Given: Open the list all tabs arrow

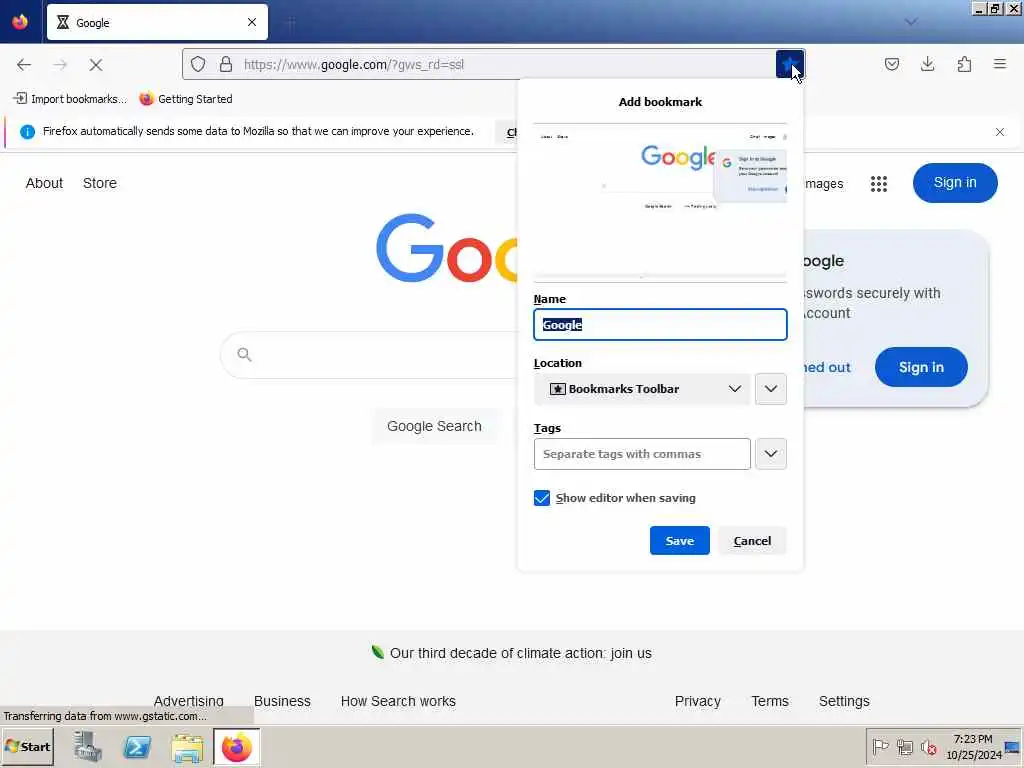Looking at the screenshot, I should pyautogui.click(x=911, y=22).
